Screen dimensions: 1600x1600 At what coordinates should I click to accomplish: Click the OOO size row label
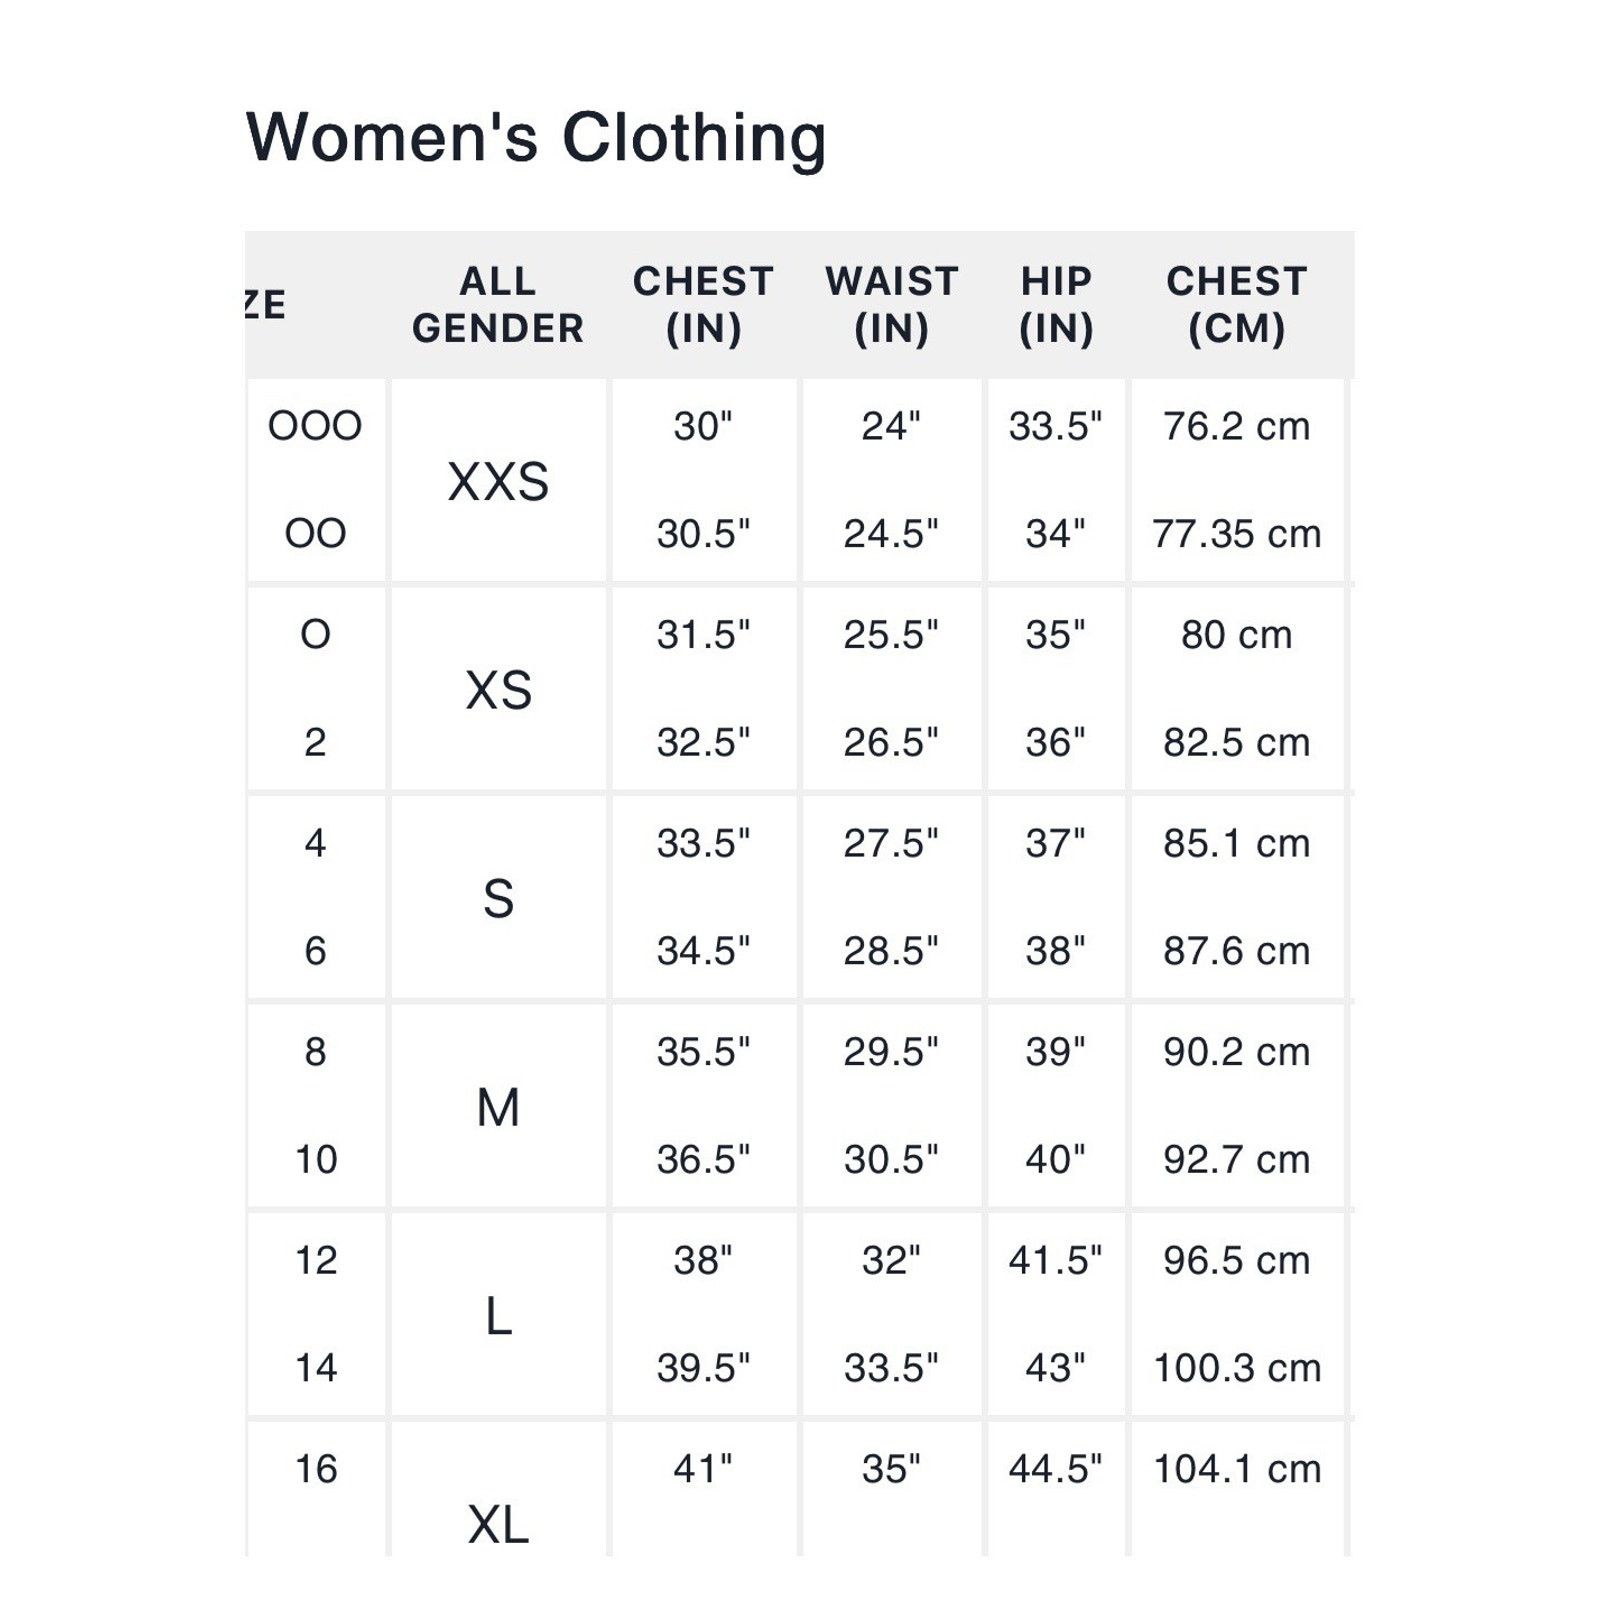coord(315,426)
